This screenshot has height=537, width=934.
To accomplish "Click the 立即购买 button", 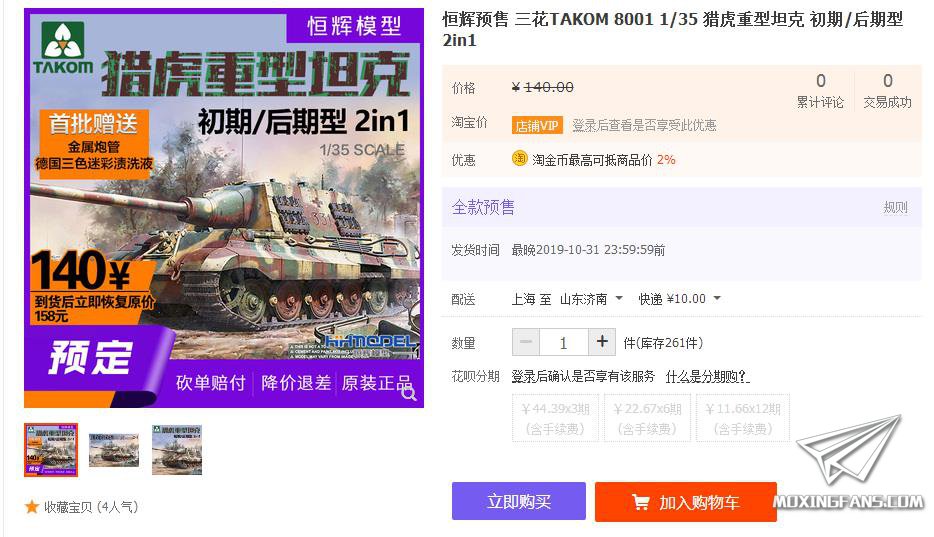I will coord(519,501).
